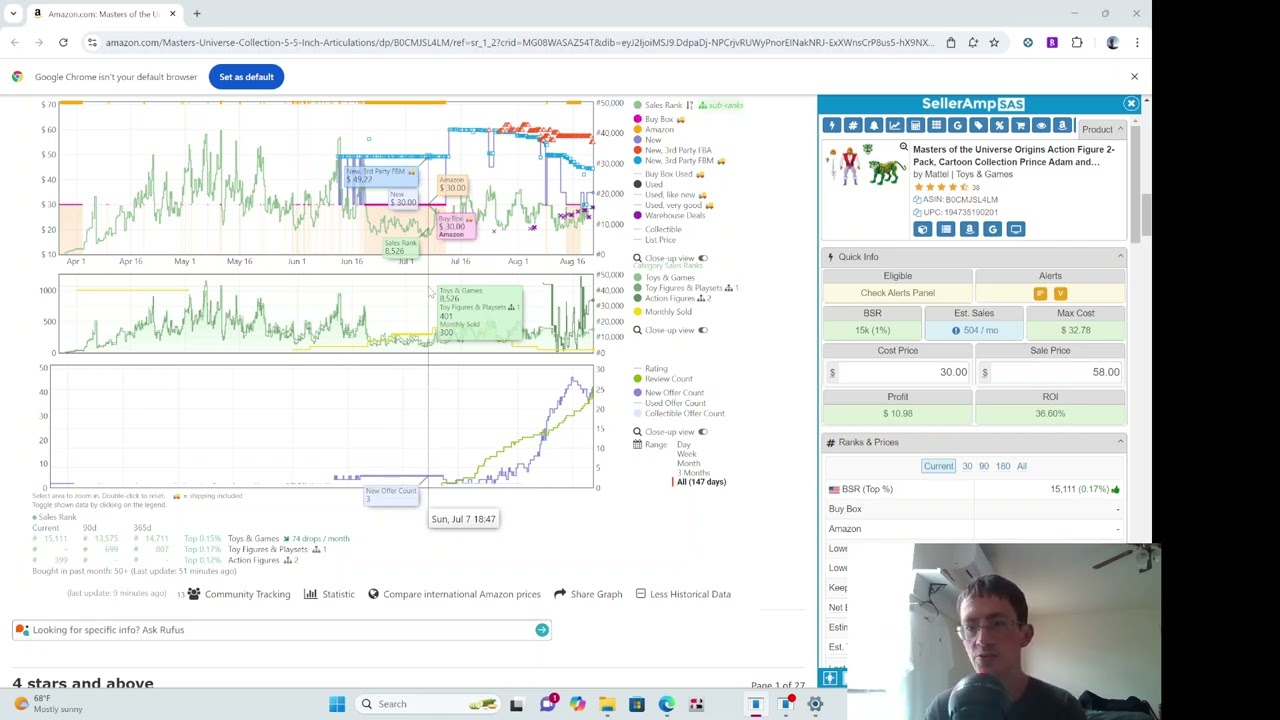Click the V alert badge
The width and height of the screenshot is (1280, 720).
[1060, 293]
